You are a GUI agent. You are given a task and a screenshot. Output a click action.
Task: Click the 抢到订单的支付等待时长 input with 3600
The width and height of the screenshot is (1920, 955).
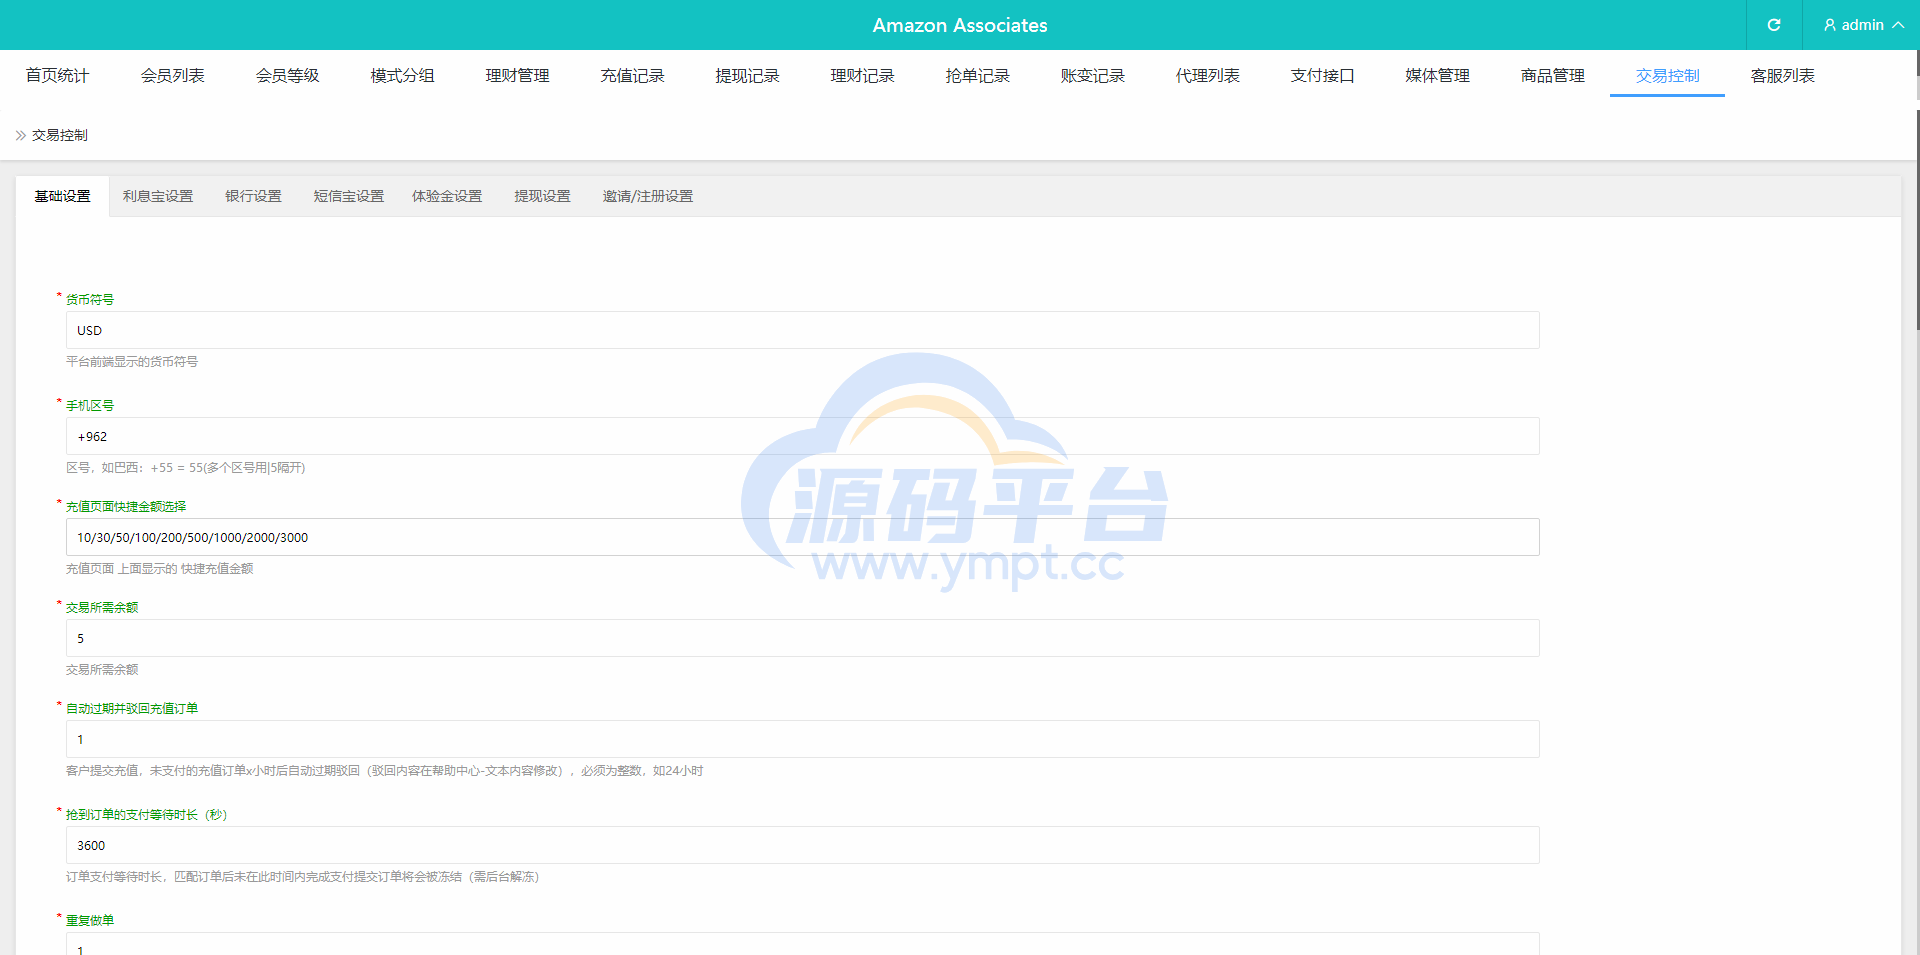[x=802, y=845]
